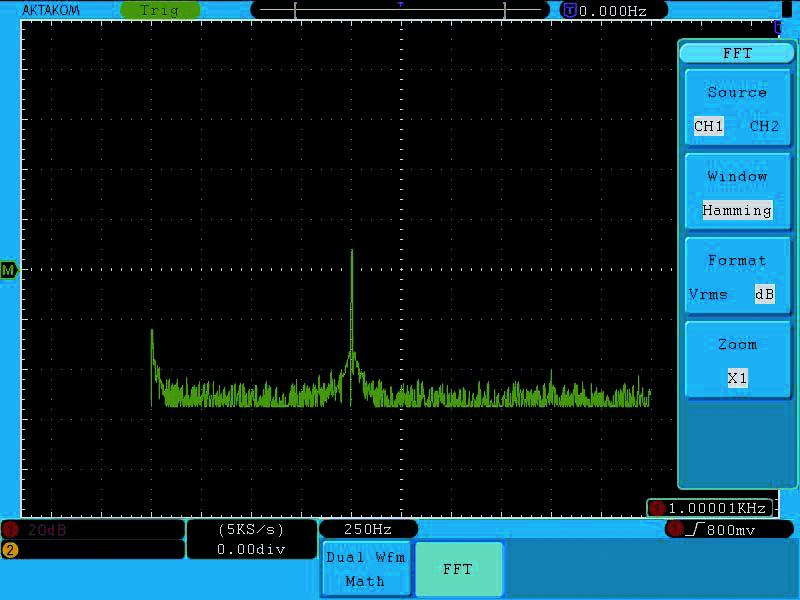Viewport: 800px width, 600px height.
Task: Click the blue trigger level marker top right
Action: pyautogui.click(x=778, y=28)
